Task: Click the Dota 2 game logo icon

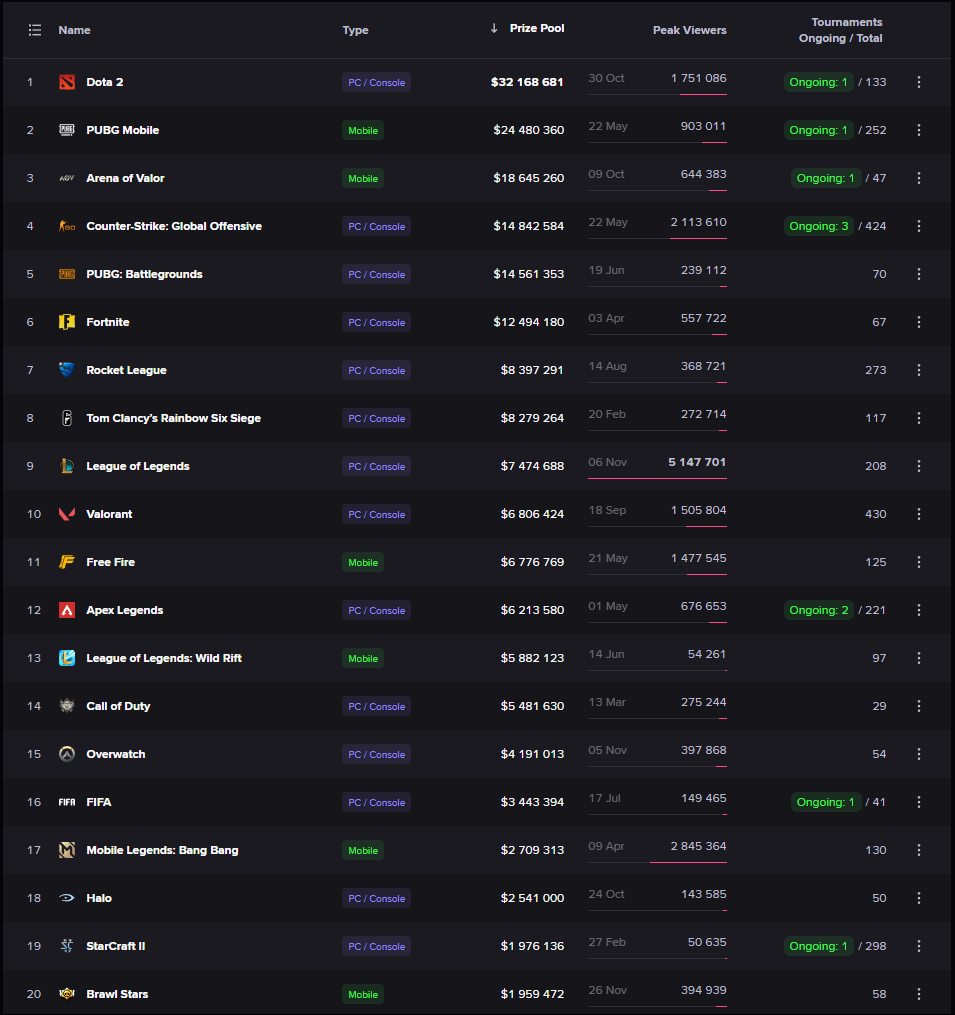Action: tap(67, 82)
